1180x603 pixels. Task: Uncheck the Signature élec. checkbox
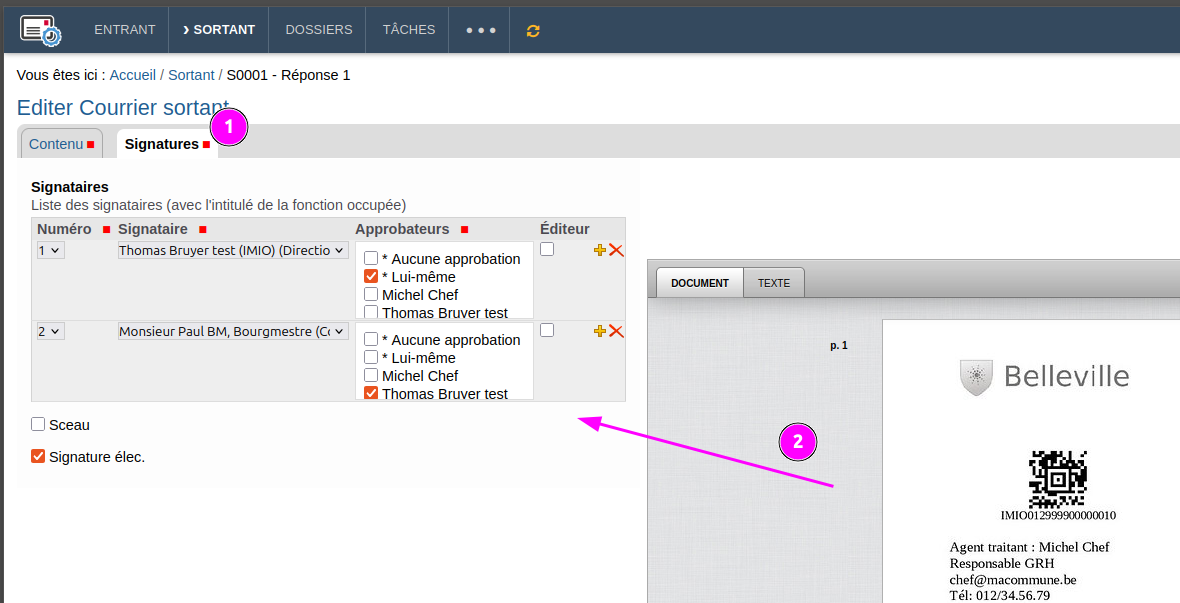click(x=38, y=457)
